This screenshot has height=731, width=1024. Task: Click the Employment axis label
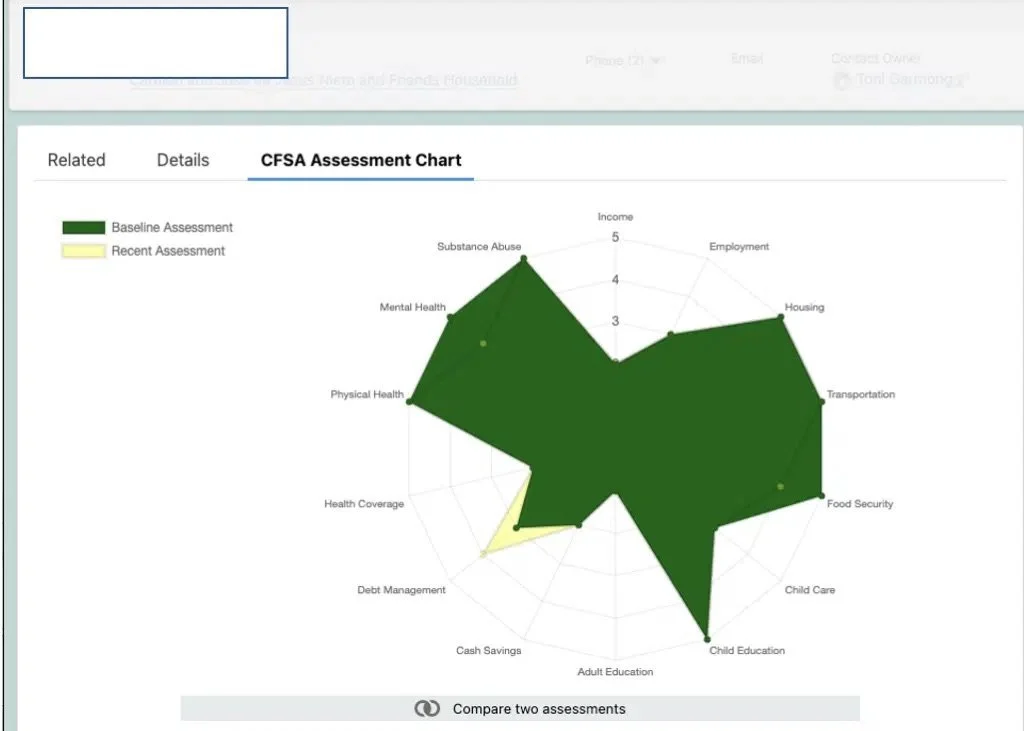coord(739,246)
